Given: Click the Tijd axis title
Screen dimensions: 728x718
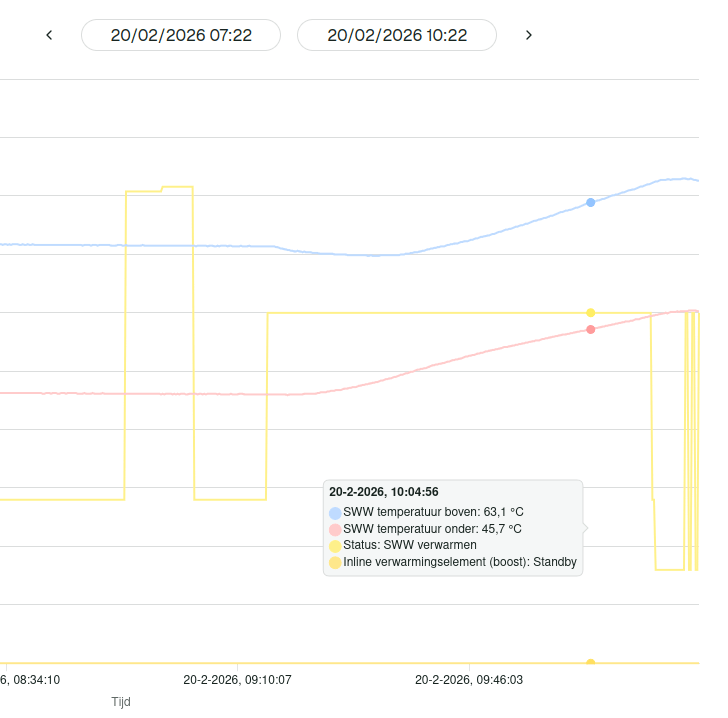Looking at the screenshot, I should (121, 702).
